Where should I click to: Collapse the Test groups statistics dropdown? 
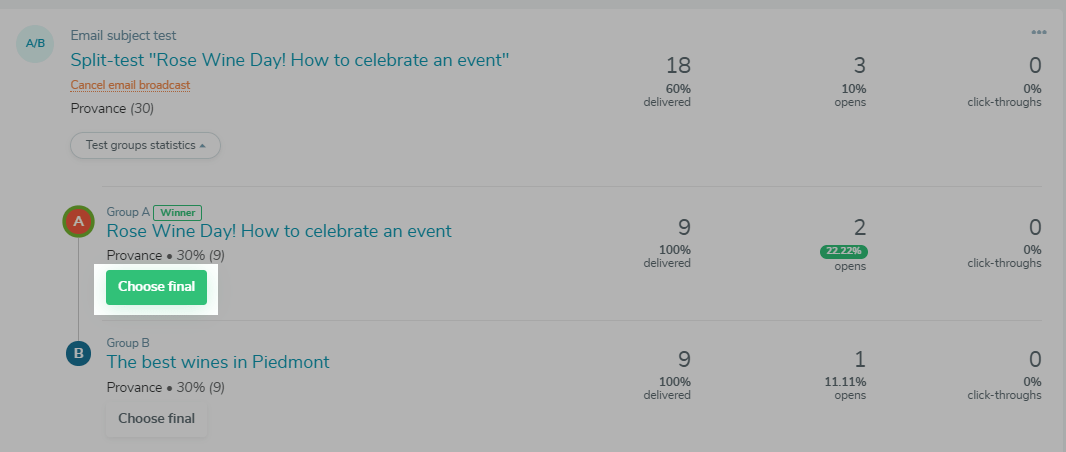pos(145,145)
